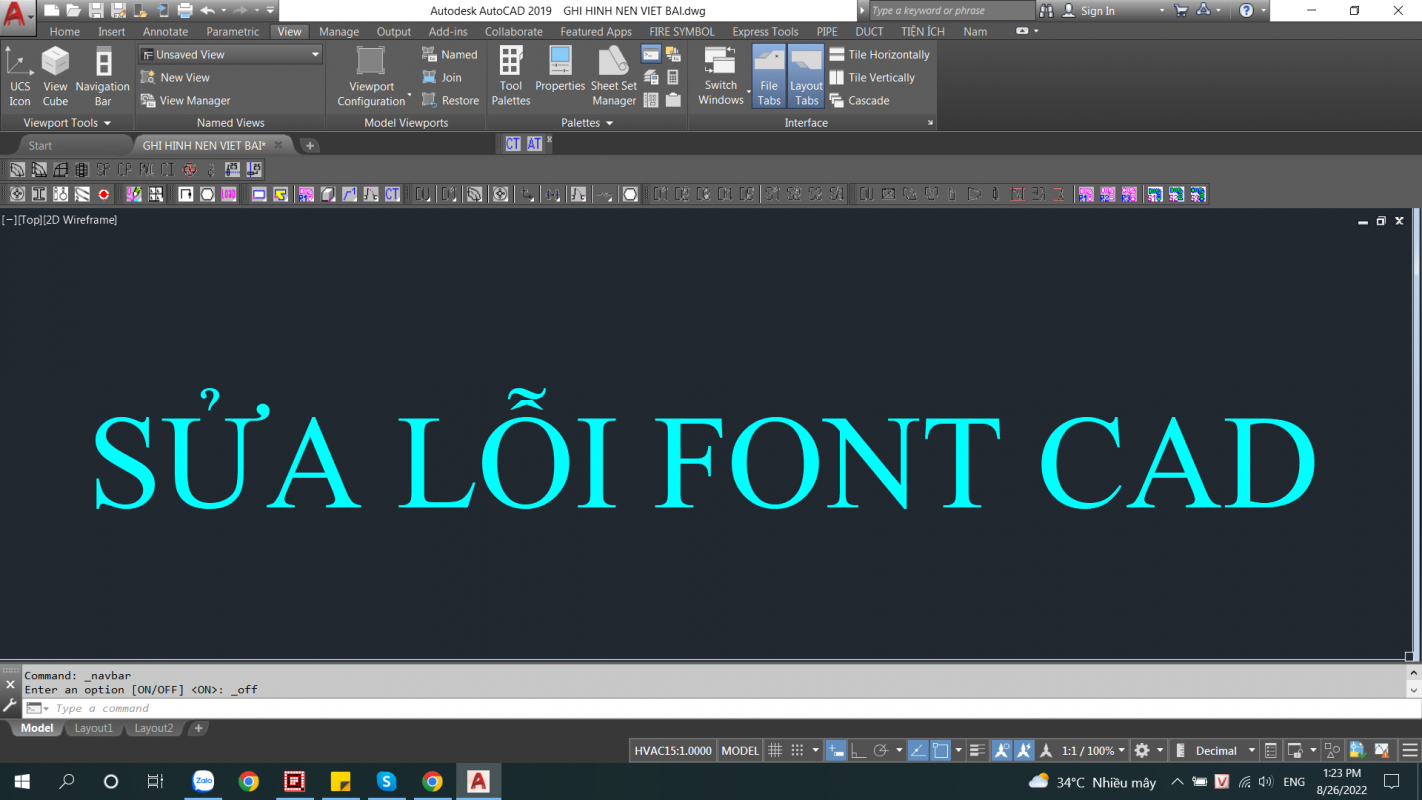The image size is (1422, 800).
Task: Switch to the Layout1 tab
Action: [x=94, y=728]
